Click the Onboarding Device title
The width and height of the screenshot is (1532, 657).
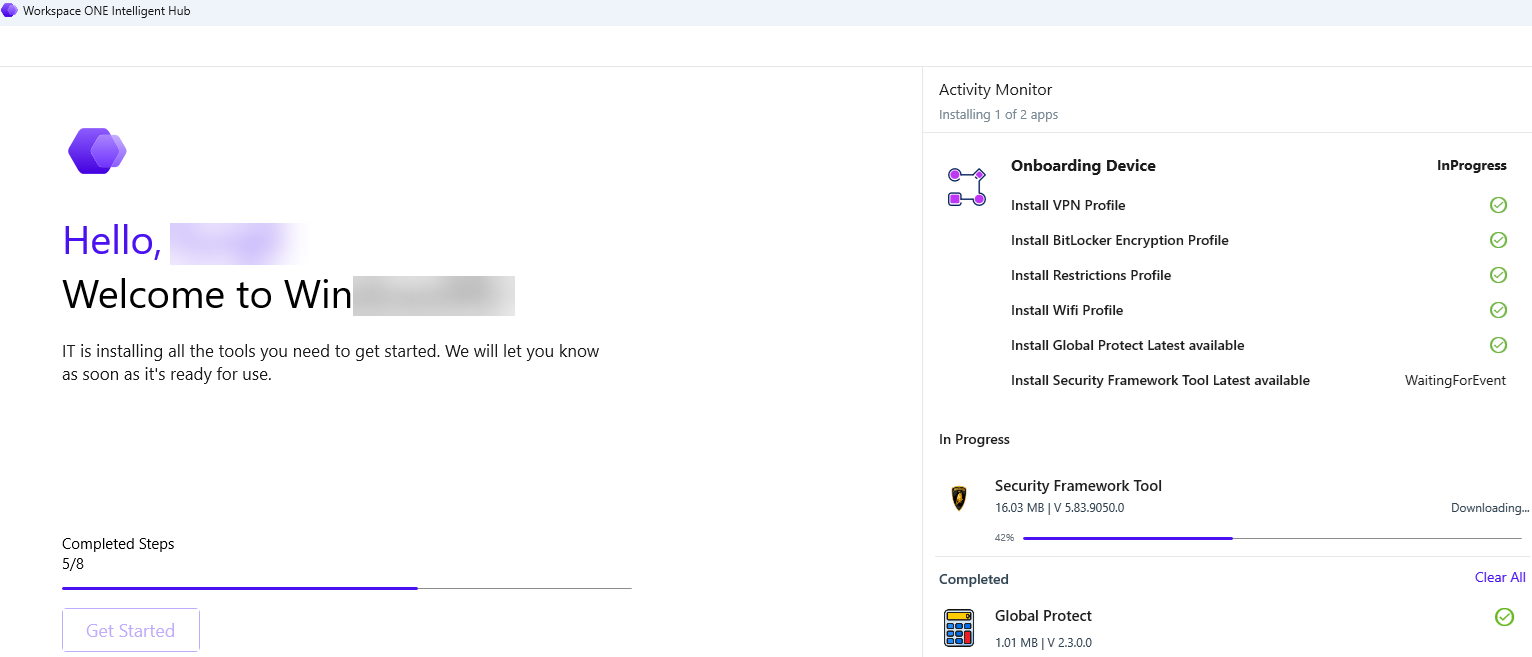1083,166
